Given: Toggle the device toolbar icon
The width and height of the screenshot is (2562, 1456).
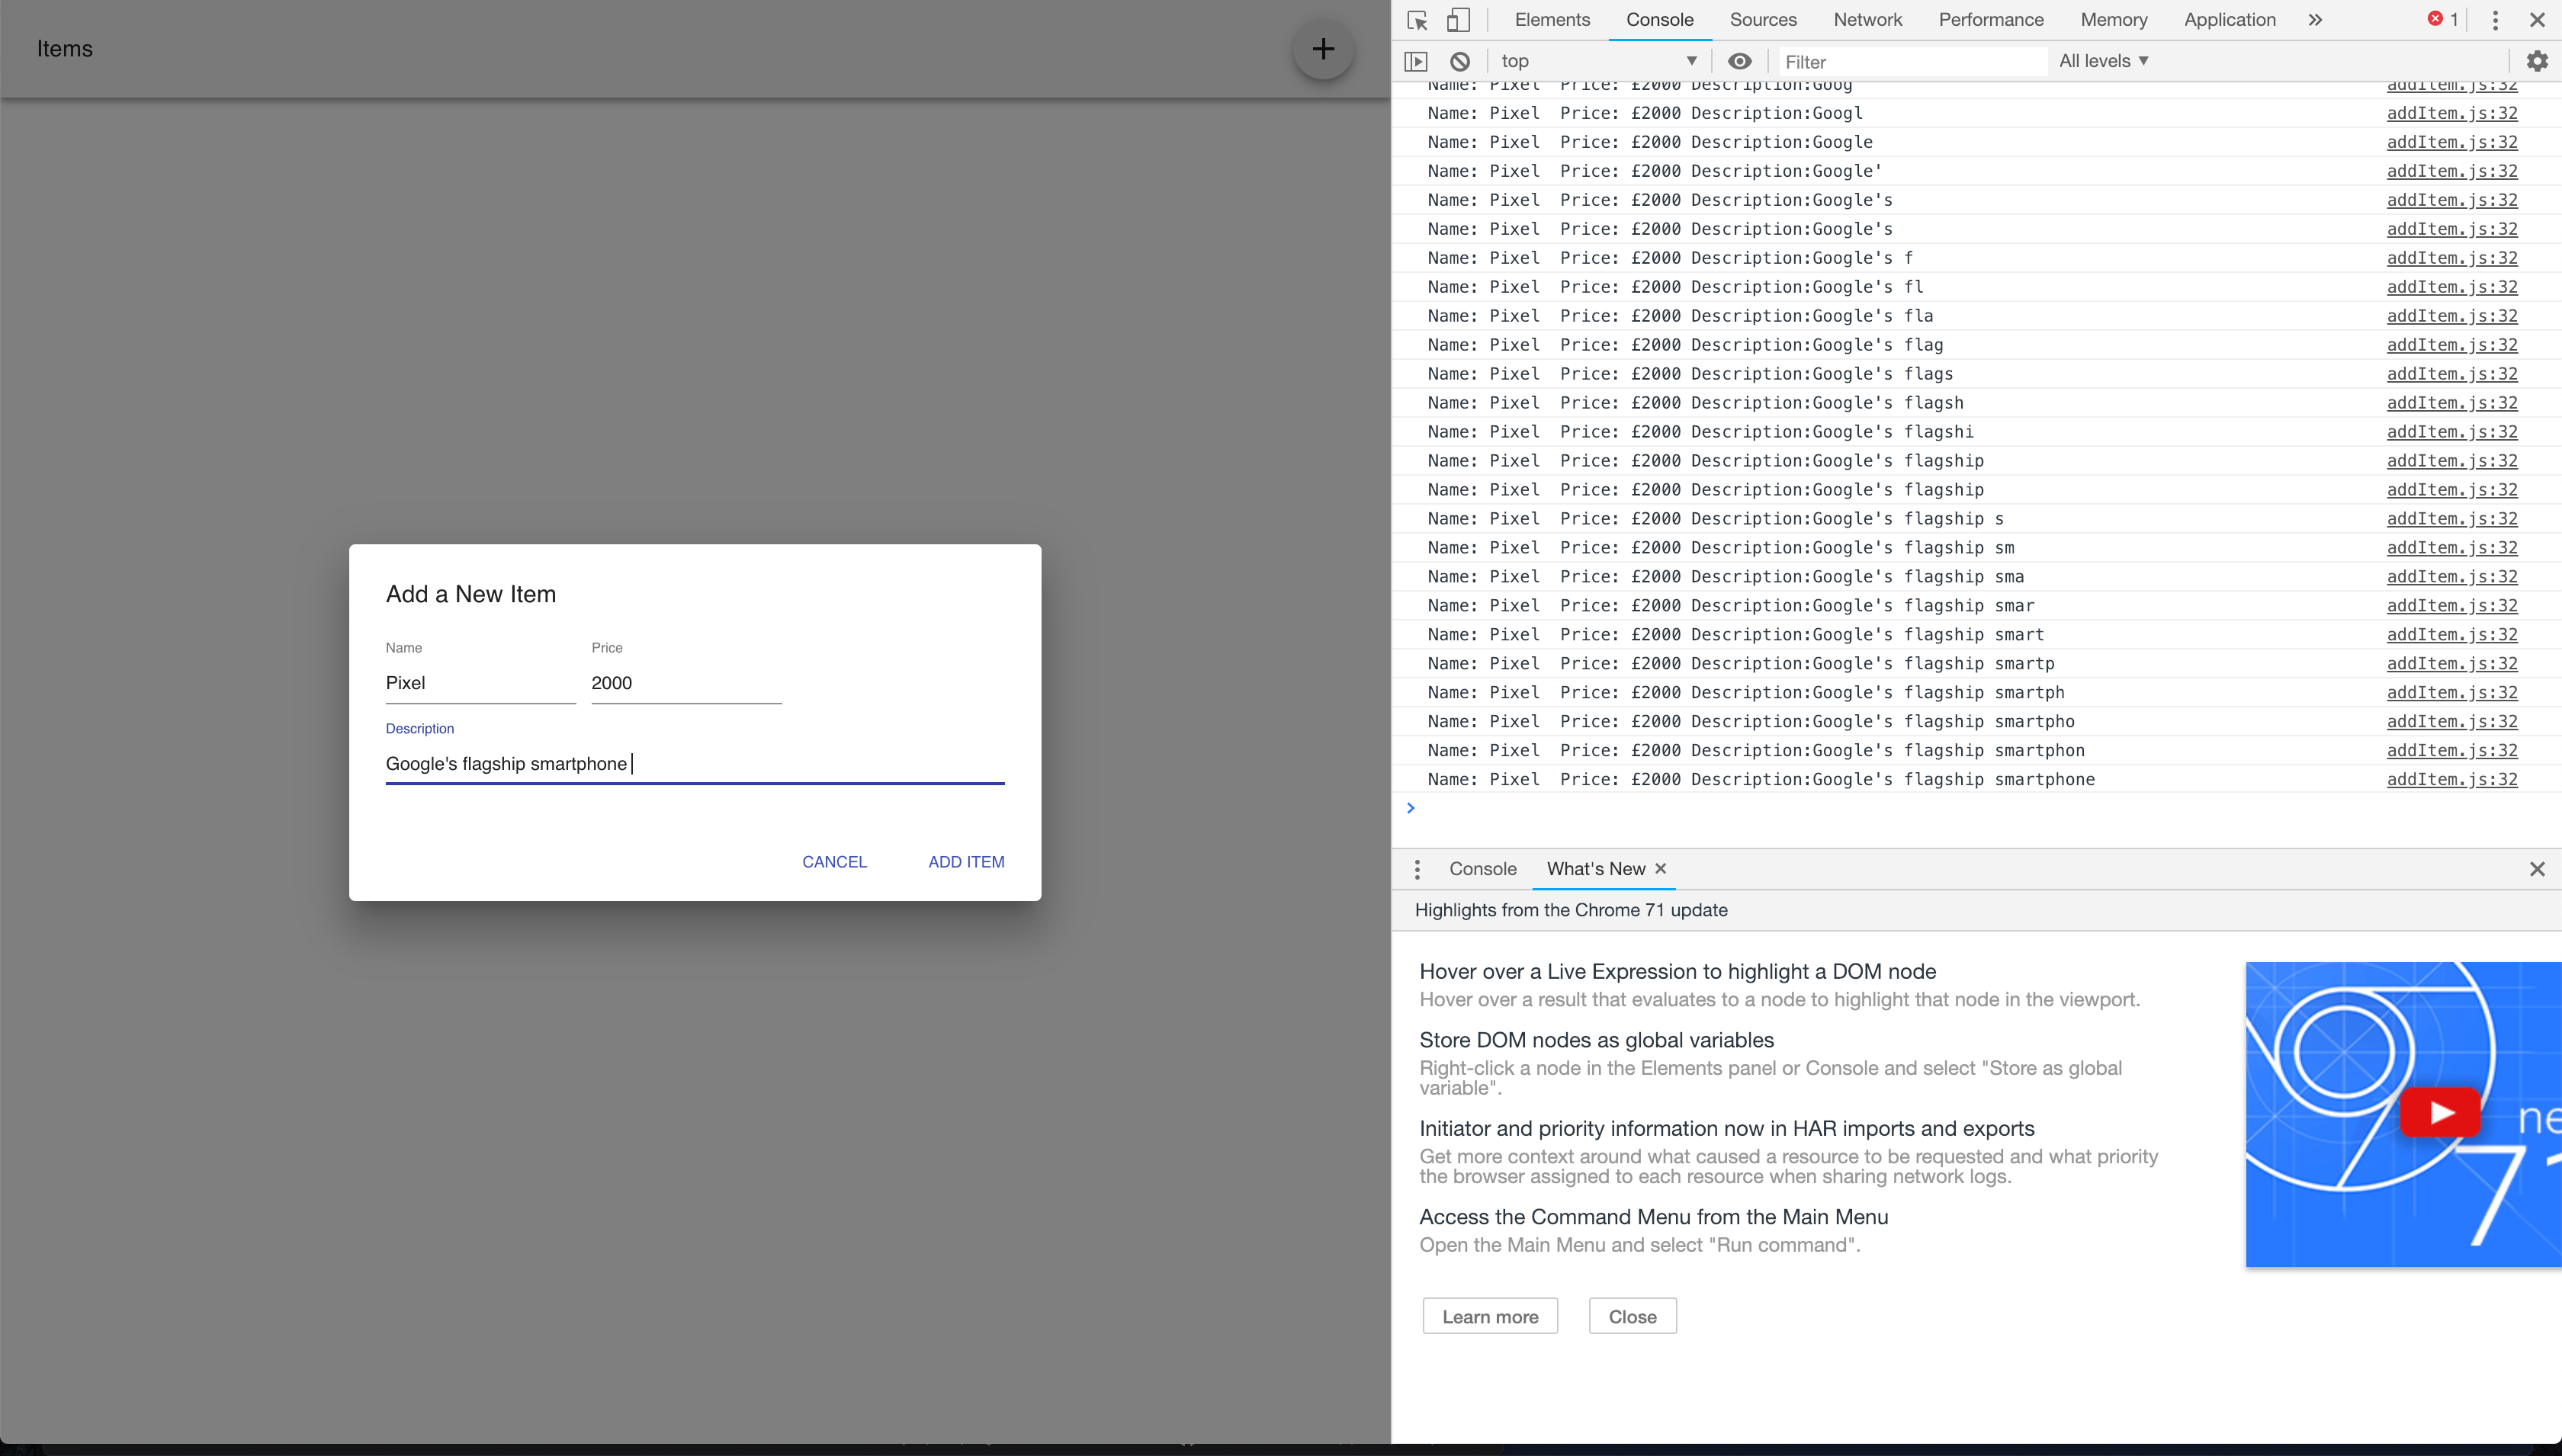Looking at the screenshot, I should pos(1459,20).
